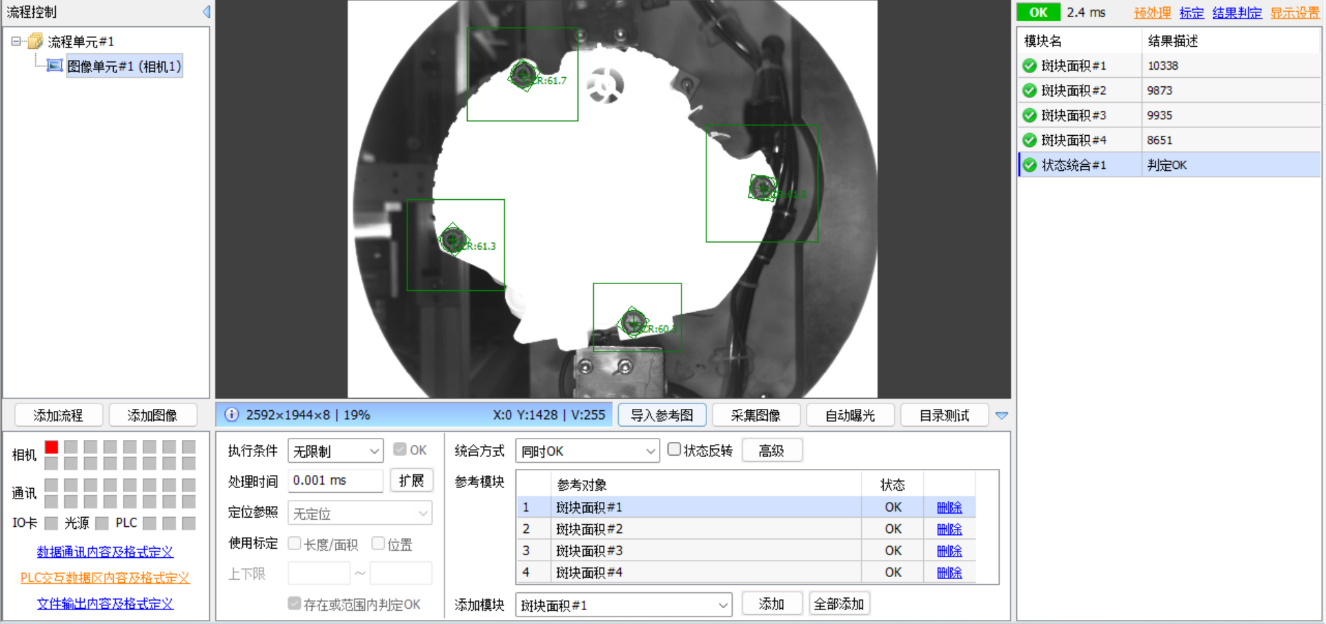1326x624 pixels.
Task: Click the 导入参考图 button
Action: coord(662,415)
